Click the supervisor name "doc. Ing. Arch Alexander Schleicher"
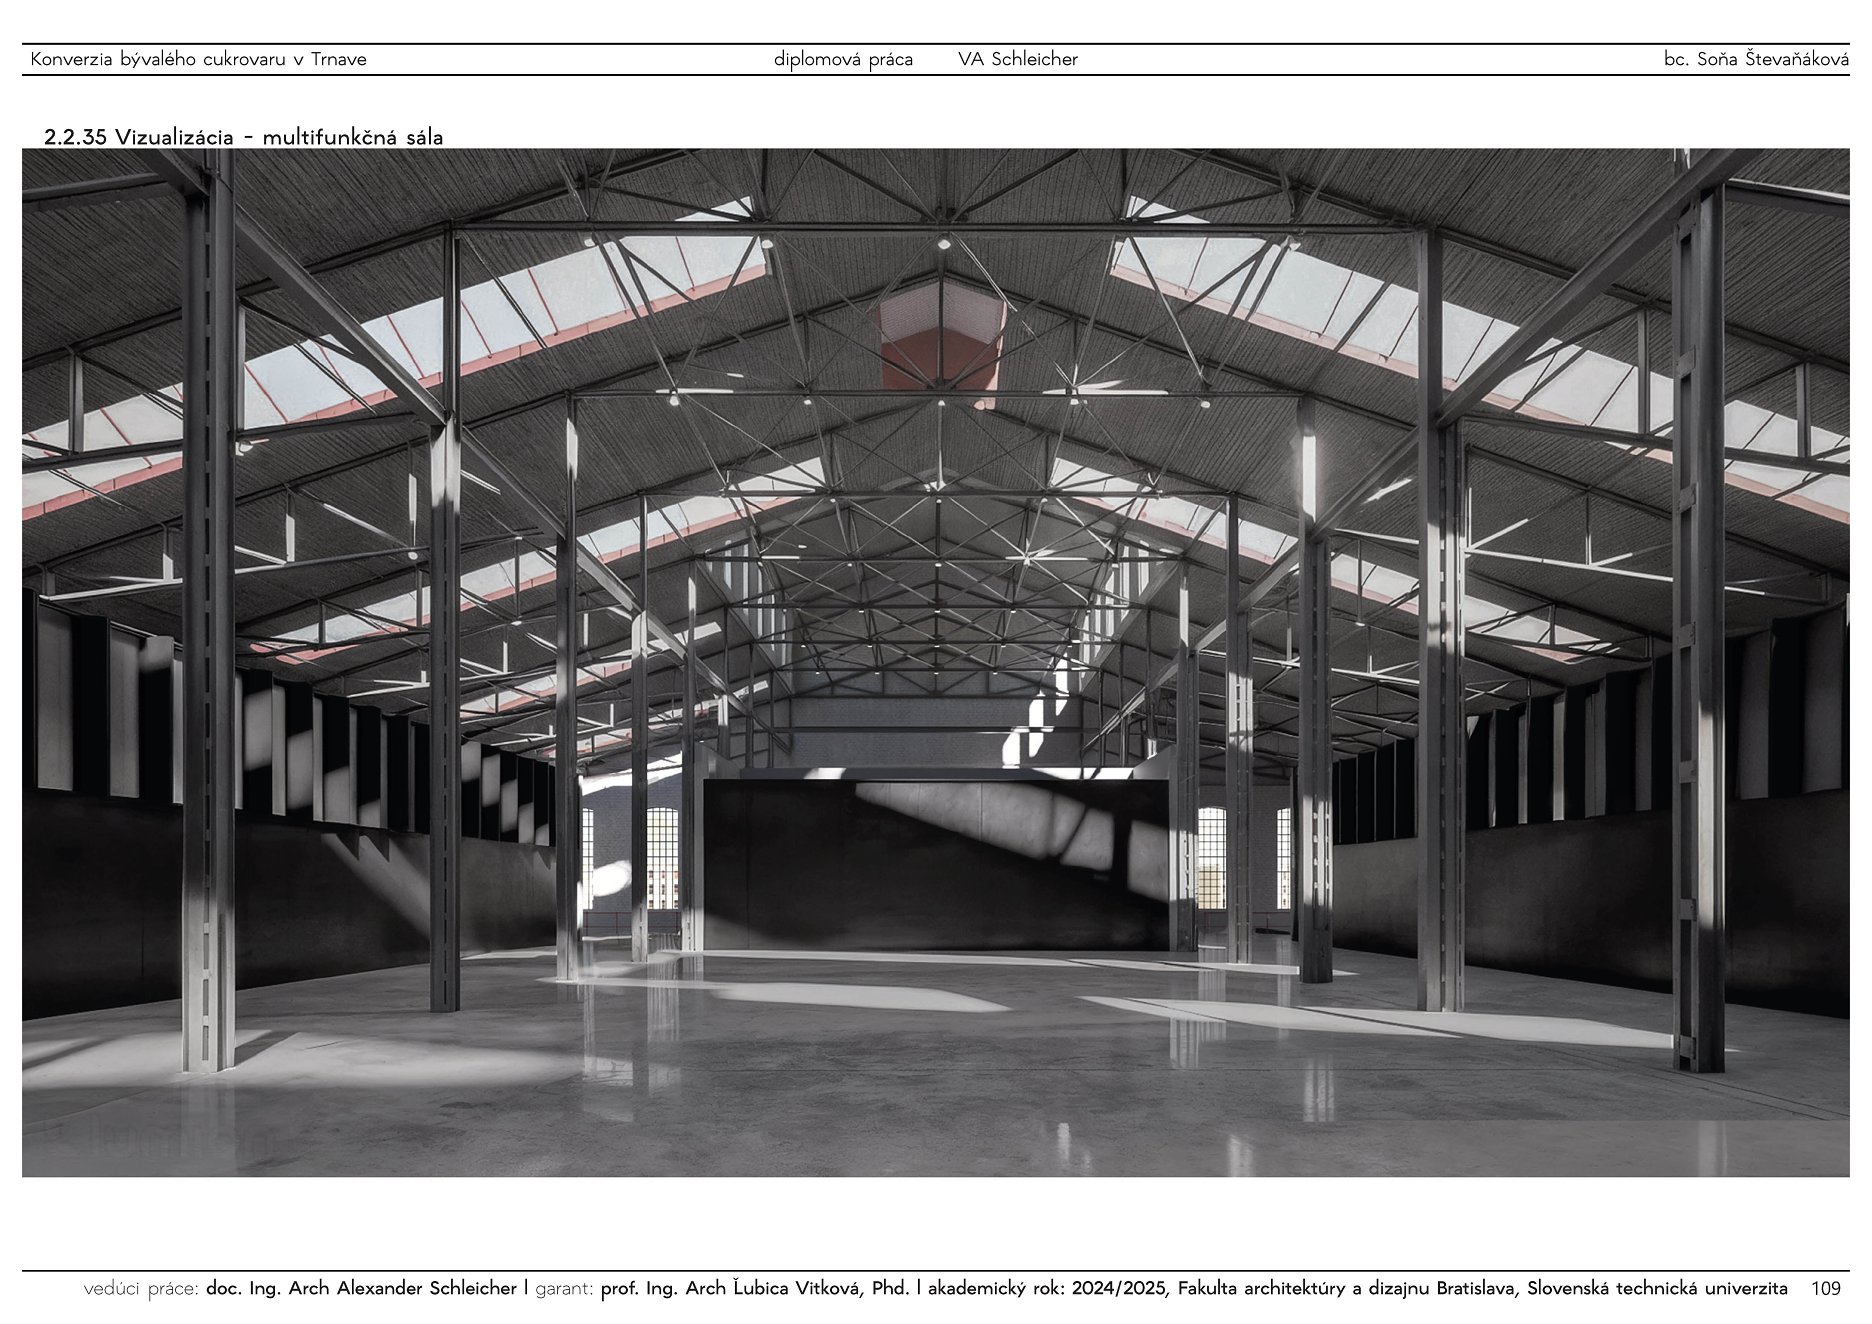 pos(361,1288)
